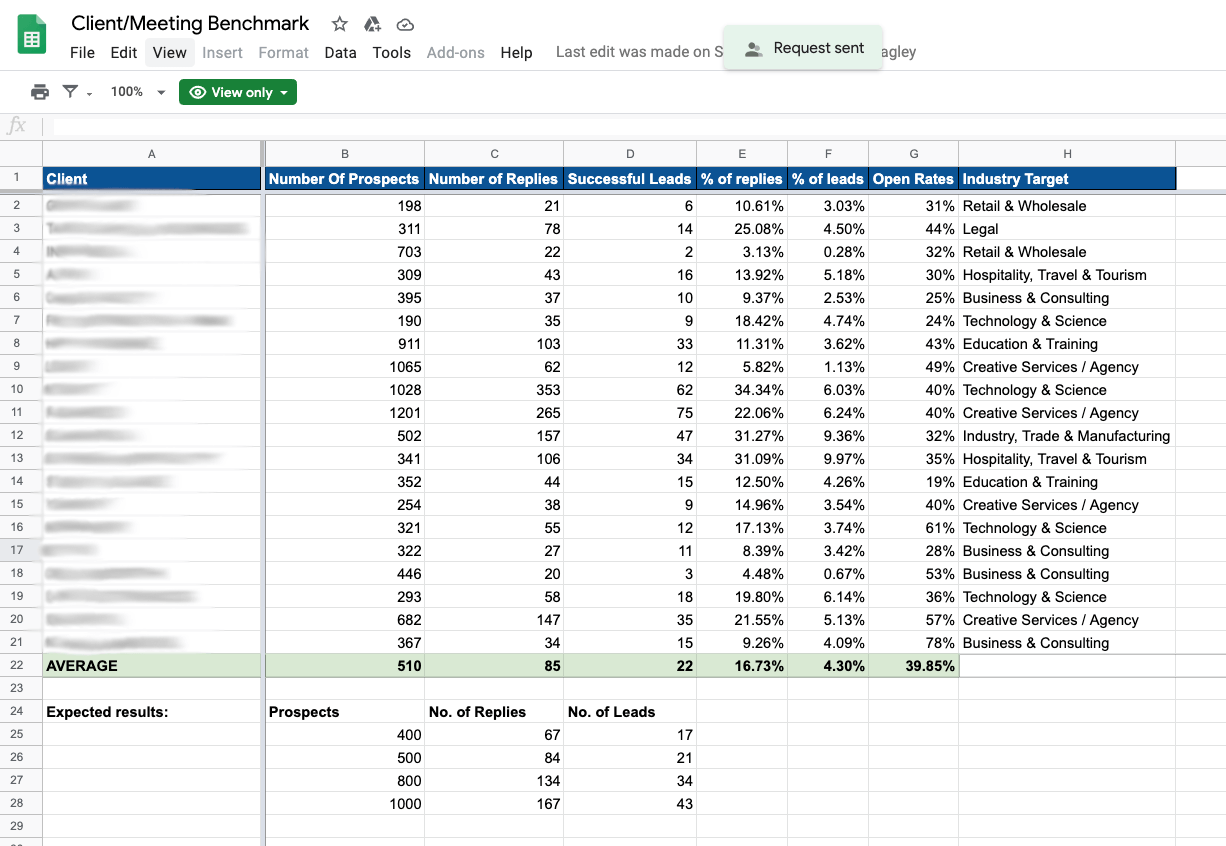Click into the formula bar field
This screenshot has width=1226, height=846.
click(x=640, y=126)
